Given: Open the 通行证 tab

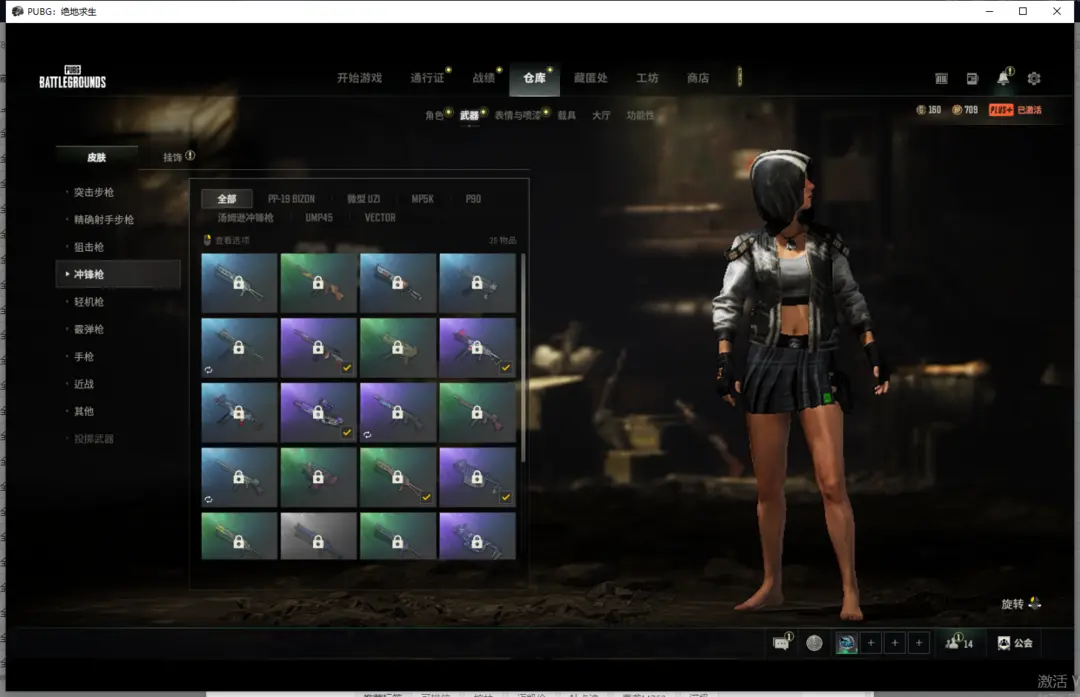Looking at the screenshot, I should pos(428,78).
